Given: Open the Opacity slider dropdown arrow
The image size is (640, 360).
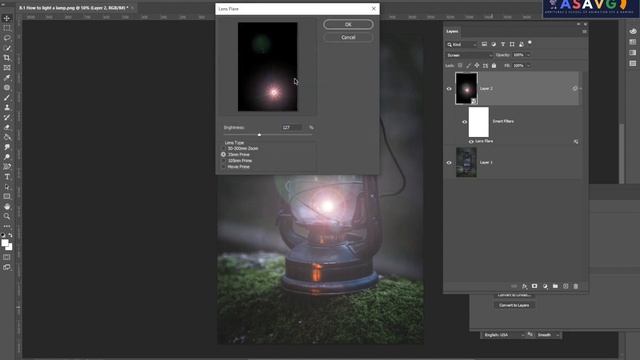Looking at the screenshot, I should click(529, 55).
